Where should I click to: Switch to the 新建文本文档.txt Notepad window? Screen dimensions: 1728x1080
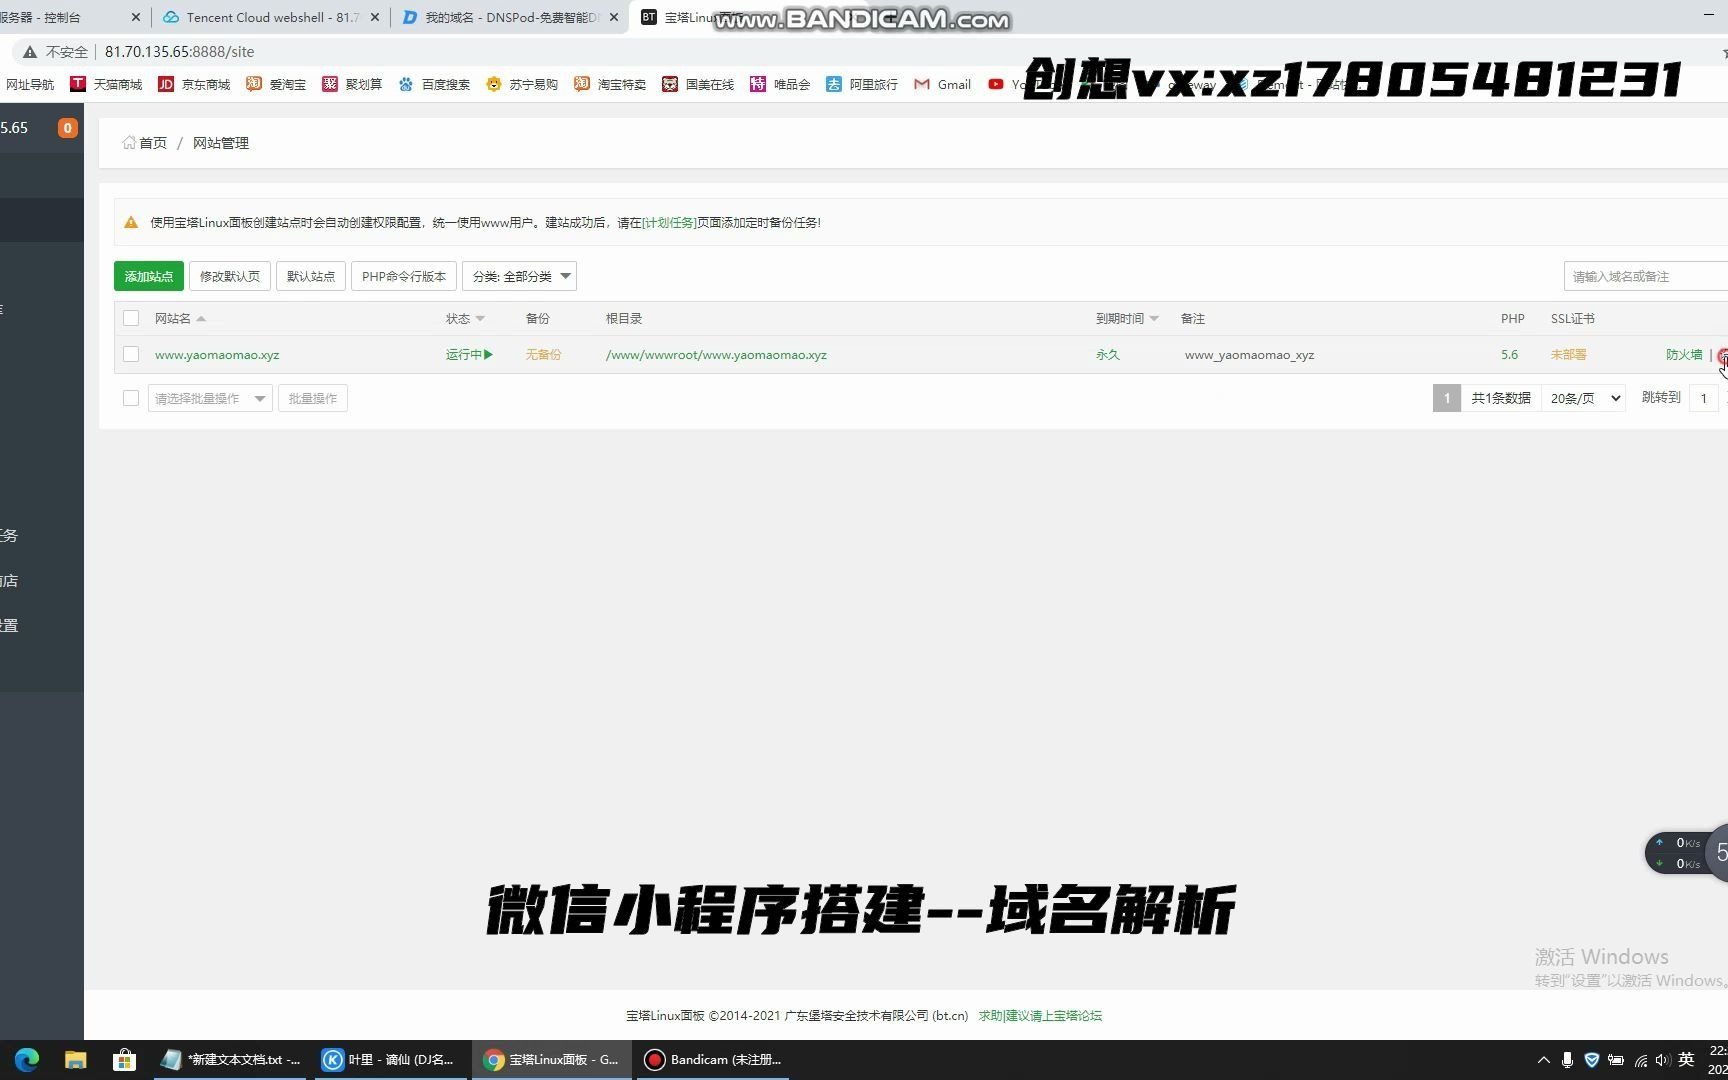(231, 1060)
